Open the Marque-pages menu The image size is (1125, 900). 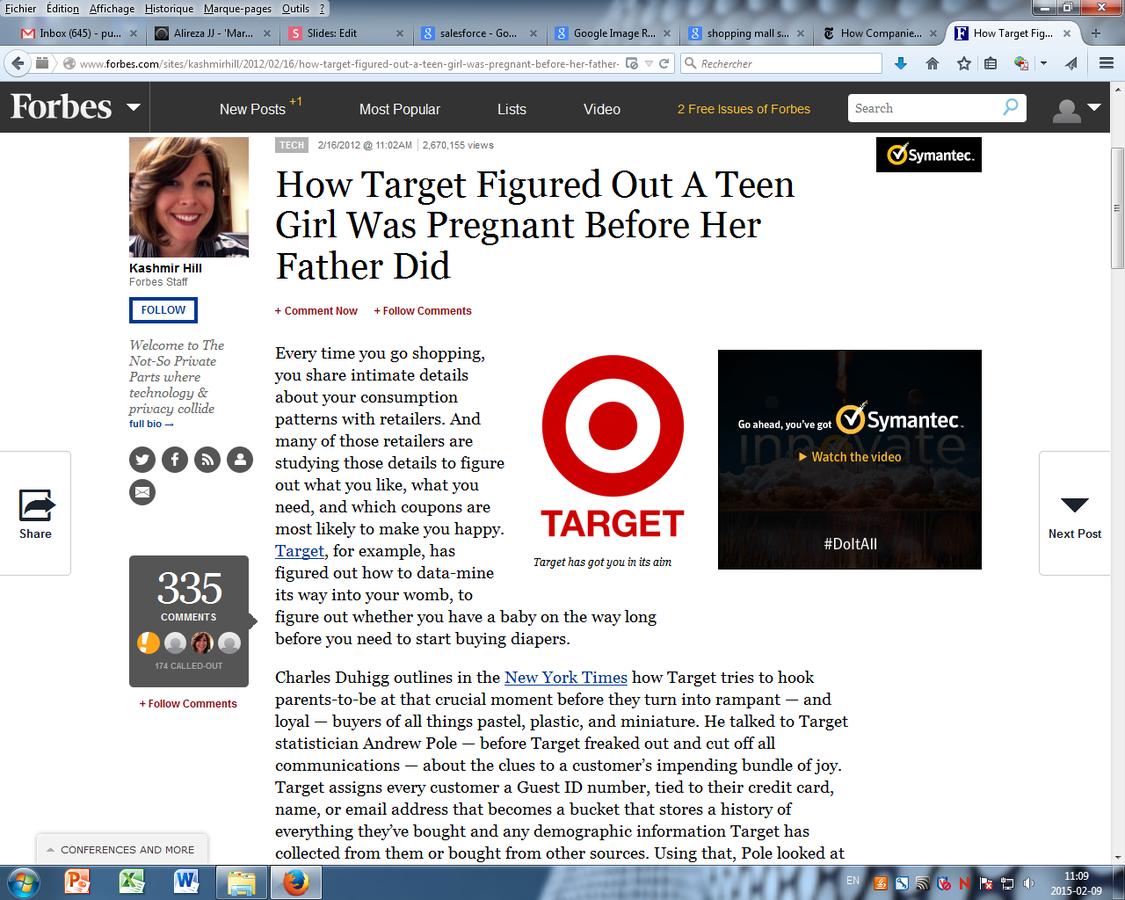237,9
